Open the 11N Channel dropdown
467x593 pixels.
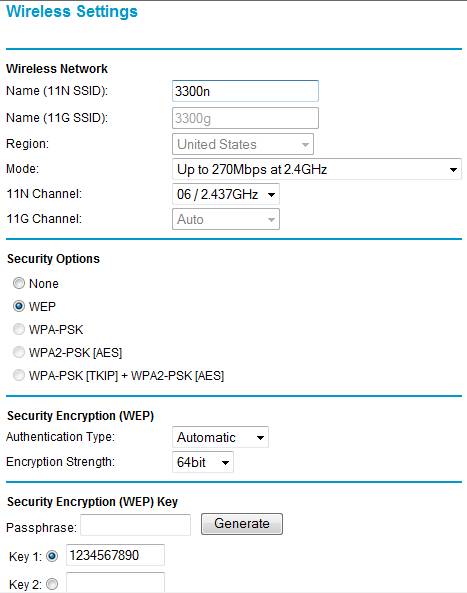226,194
